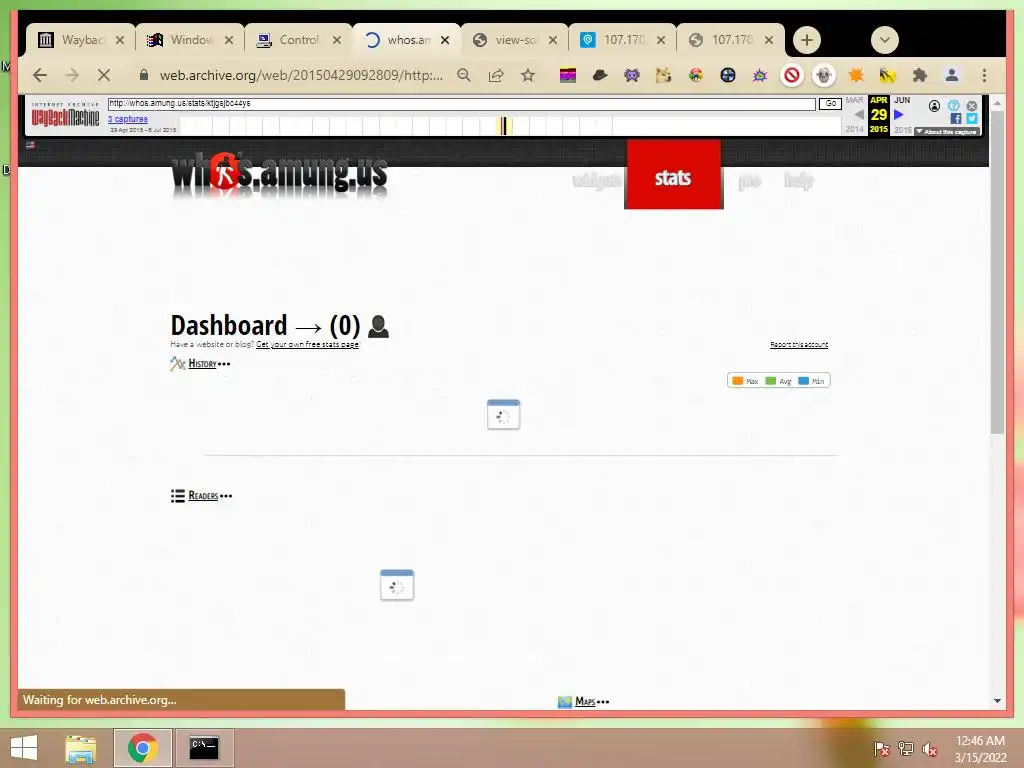Open a new browser tab
Image resolution: width=1024 pixels, height=768 pixels.
pyautogui.click(x=807, y=40)
